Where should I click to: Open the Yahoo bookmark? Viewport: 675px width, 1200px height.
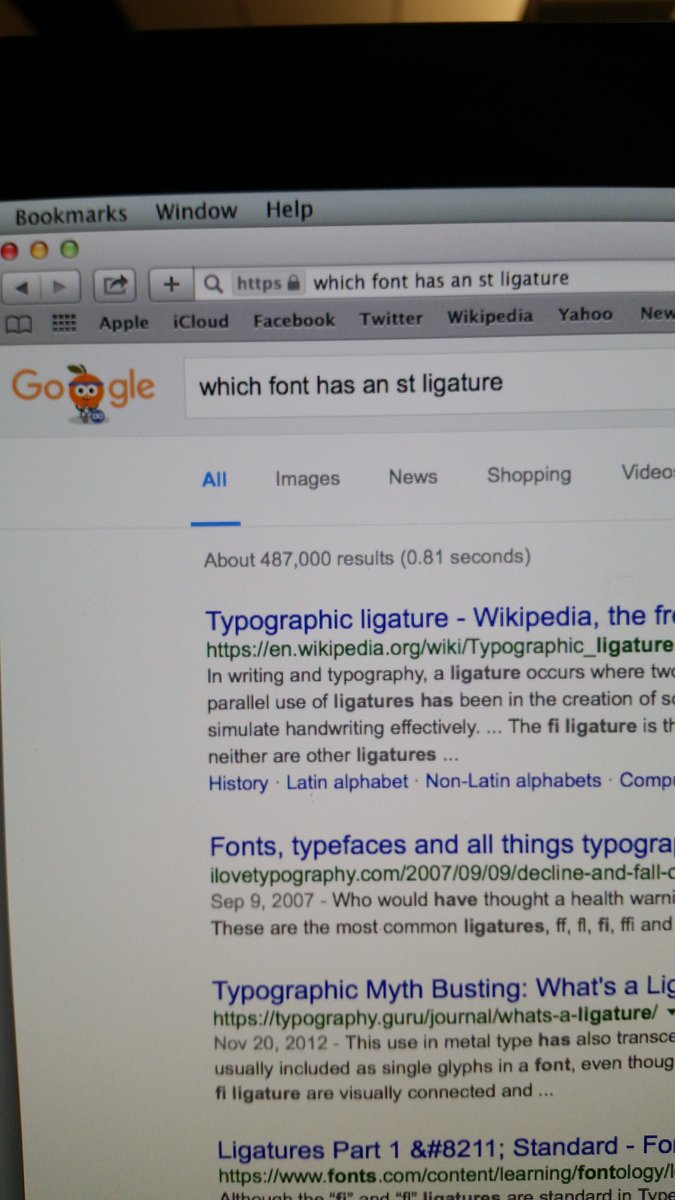(x=585, y=315)
